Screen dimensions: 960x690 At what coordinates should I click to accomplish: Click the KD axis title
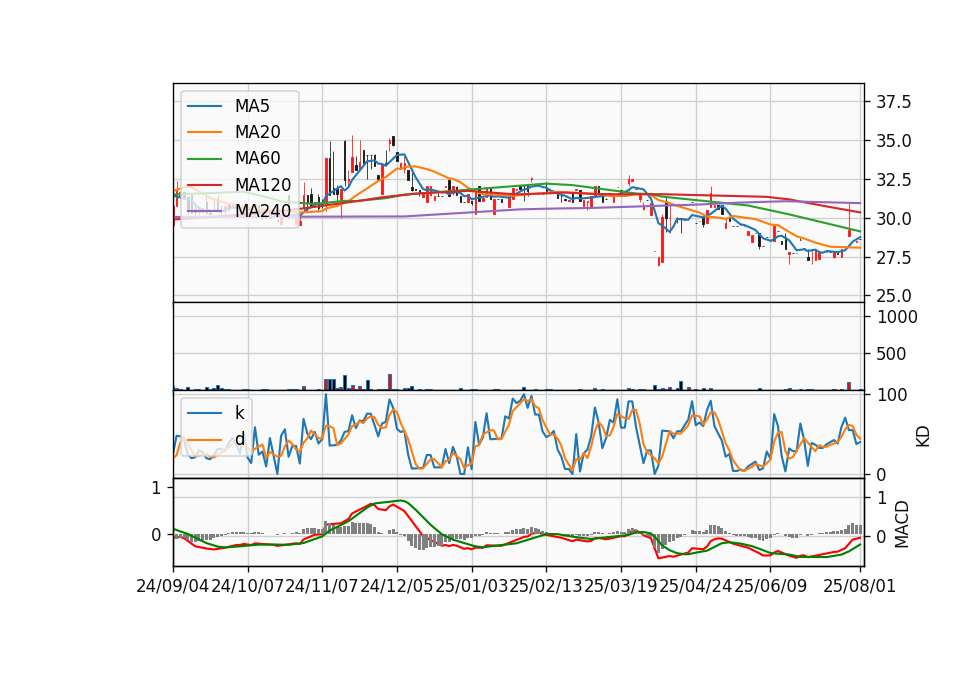[x=923, y=436]
